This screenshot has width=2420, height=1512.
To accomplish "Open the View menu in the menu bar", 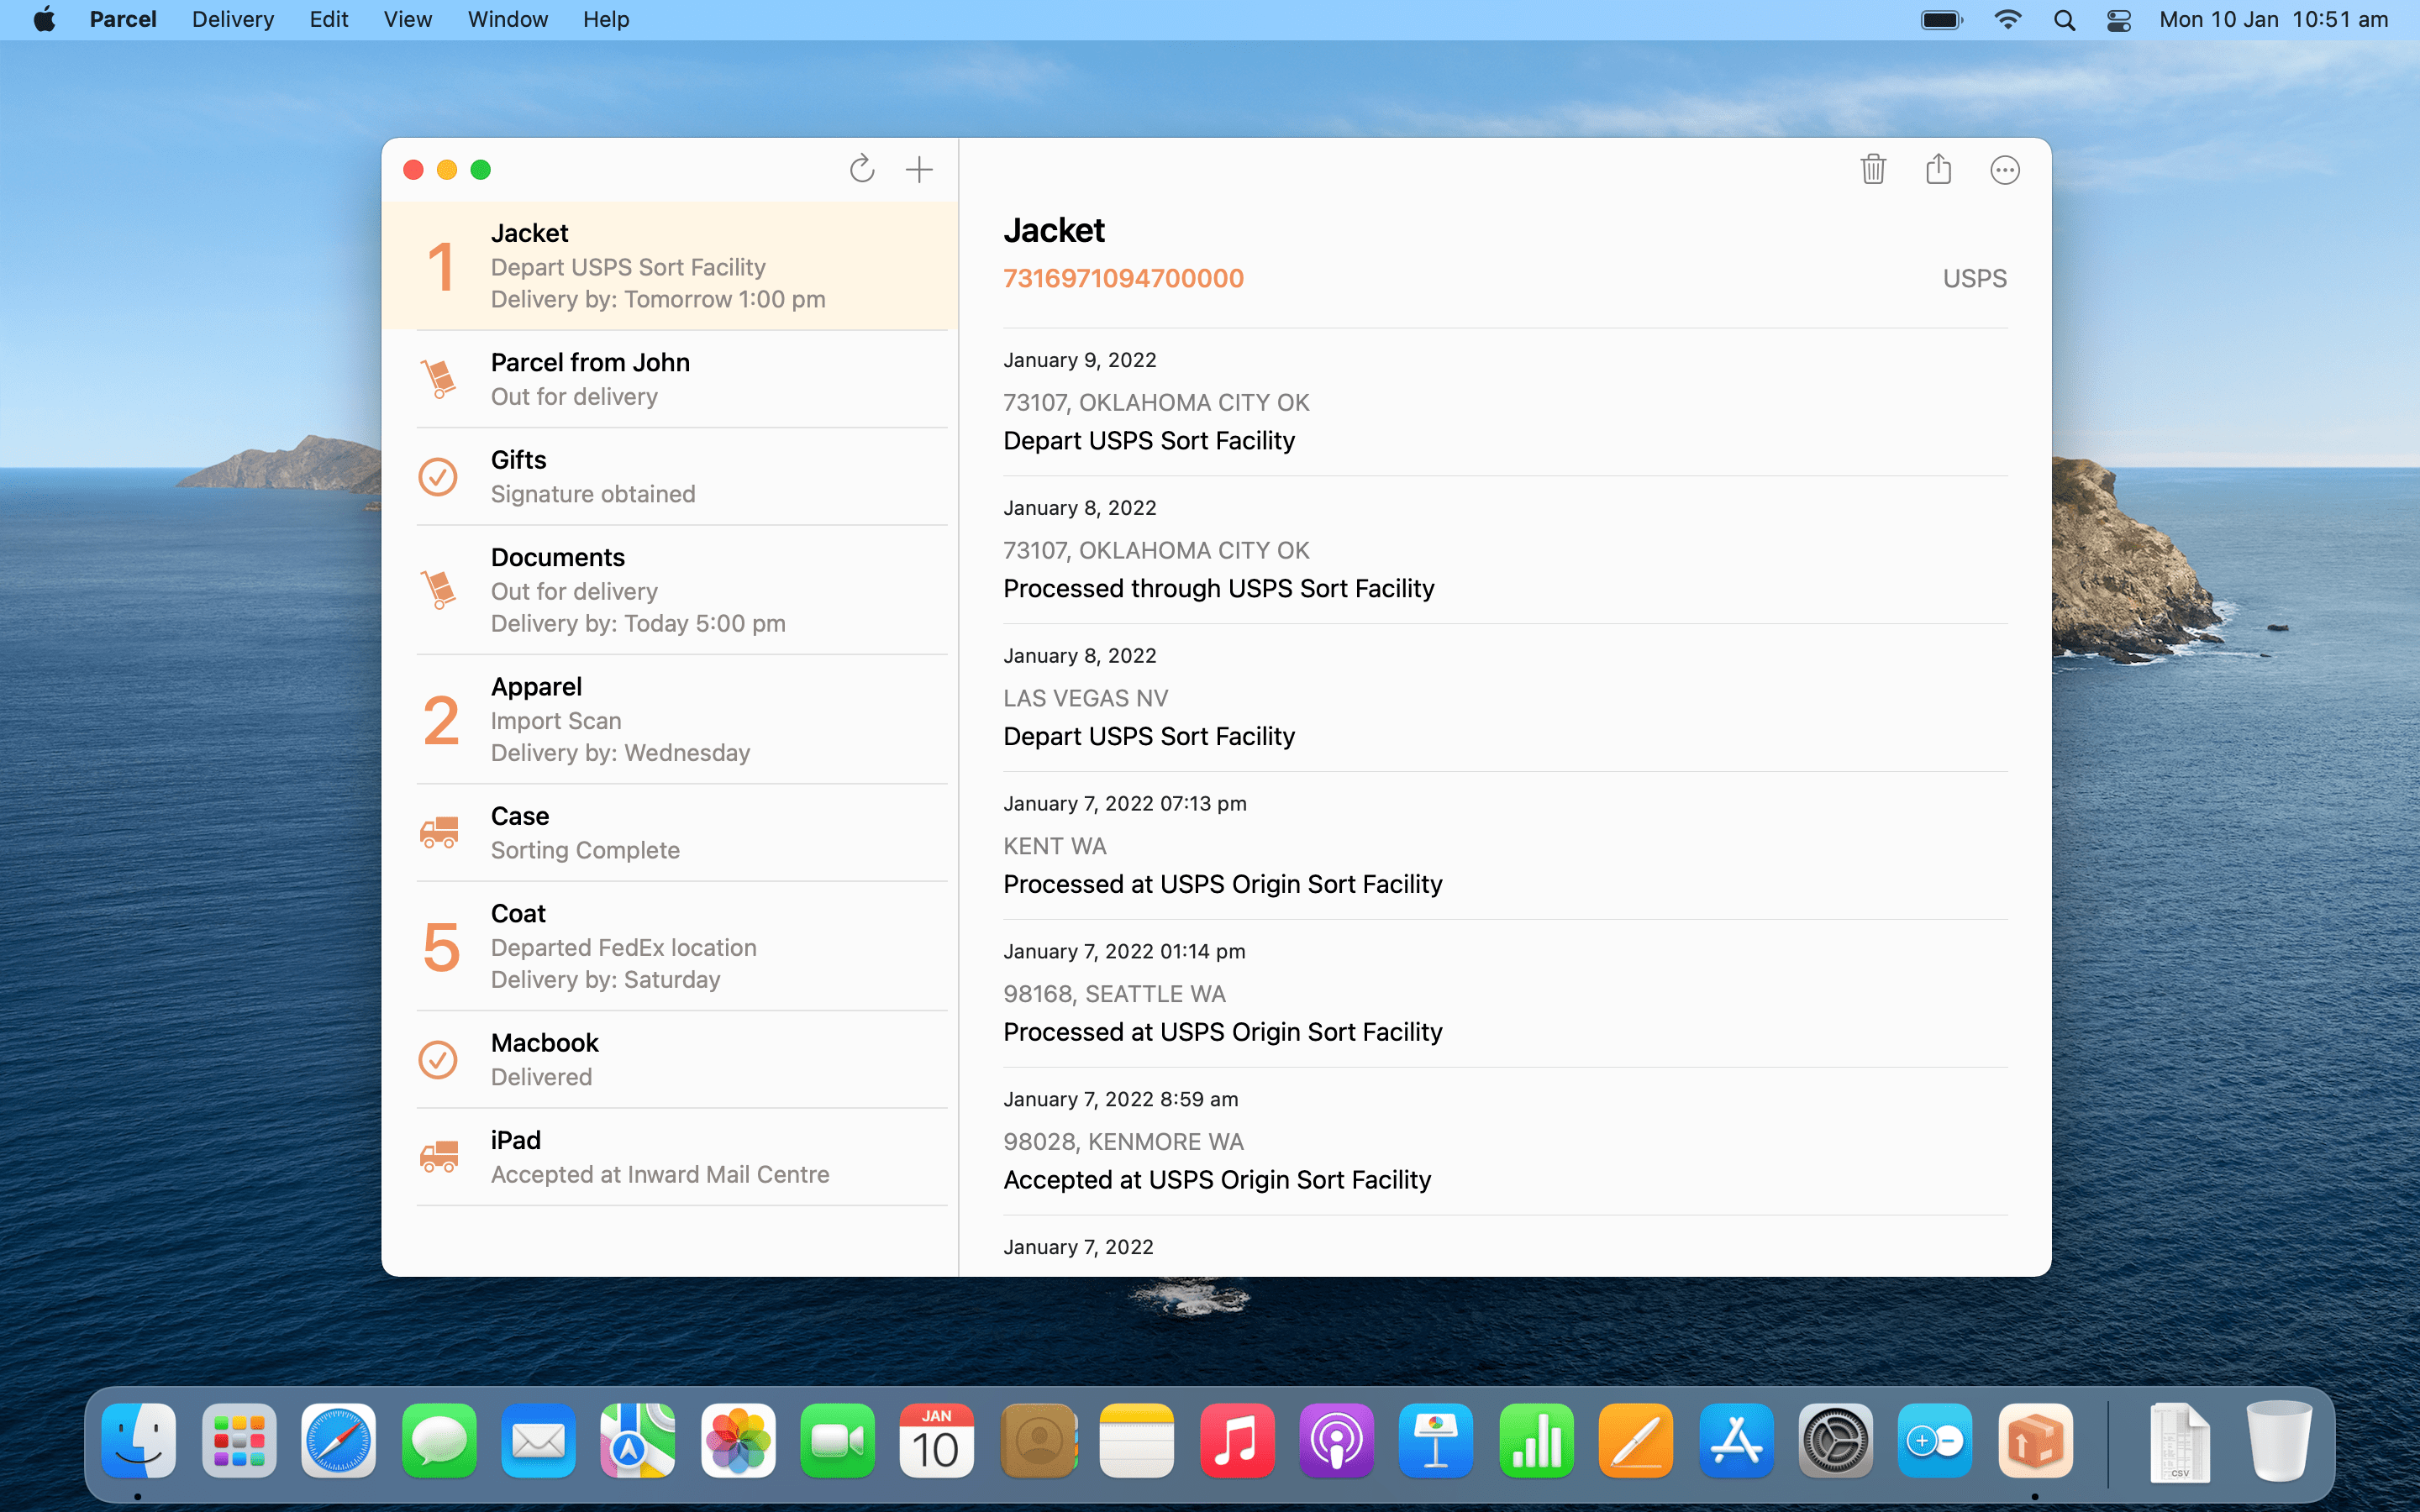I will click(407, 19).
